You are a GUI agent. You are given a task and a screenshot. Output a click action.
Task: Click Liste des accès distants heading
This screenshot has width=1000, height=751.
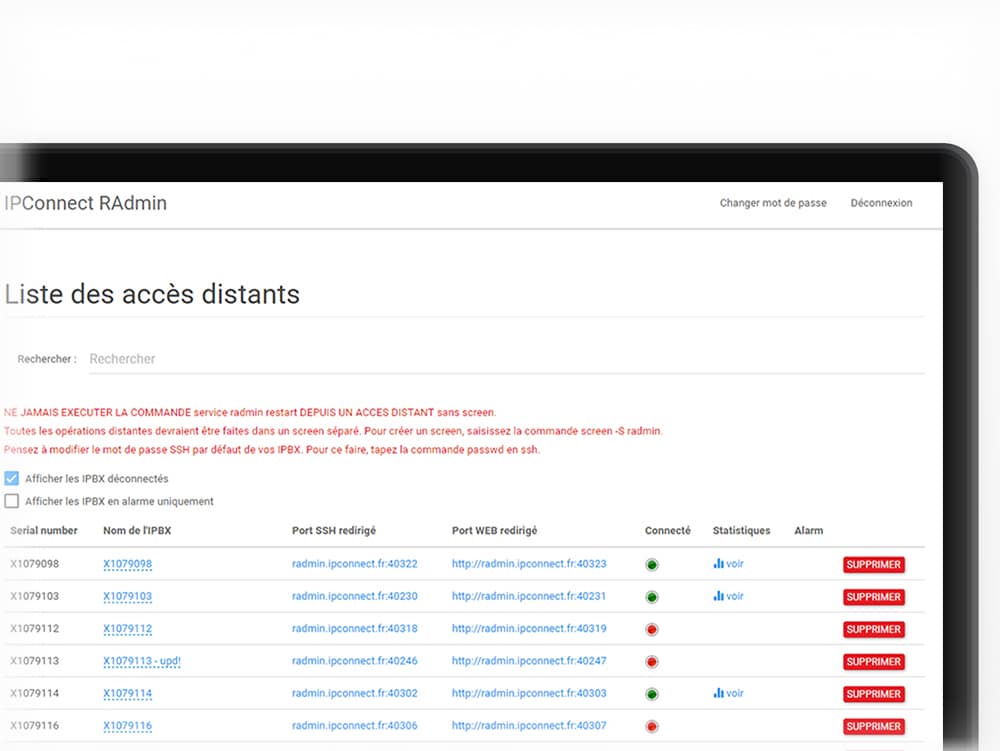pos(152,294)
